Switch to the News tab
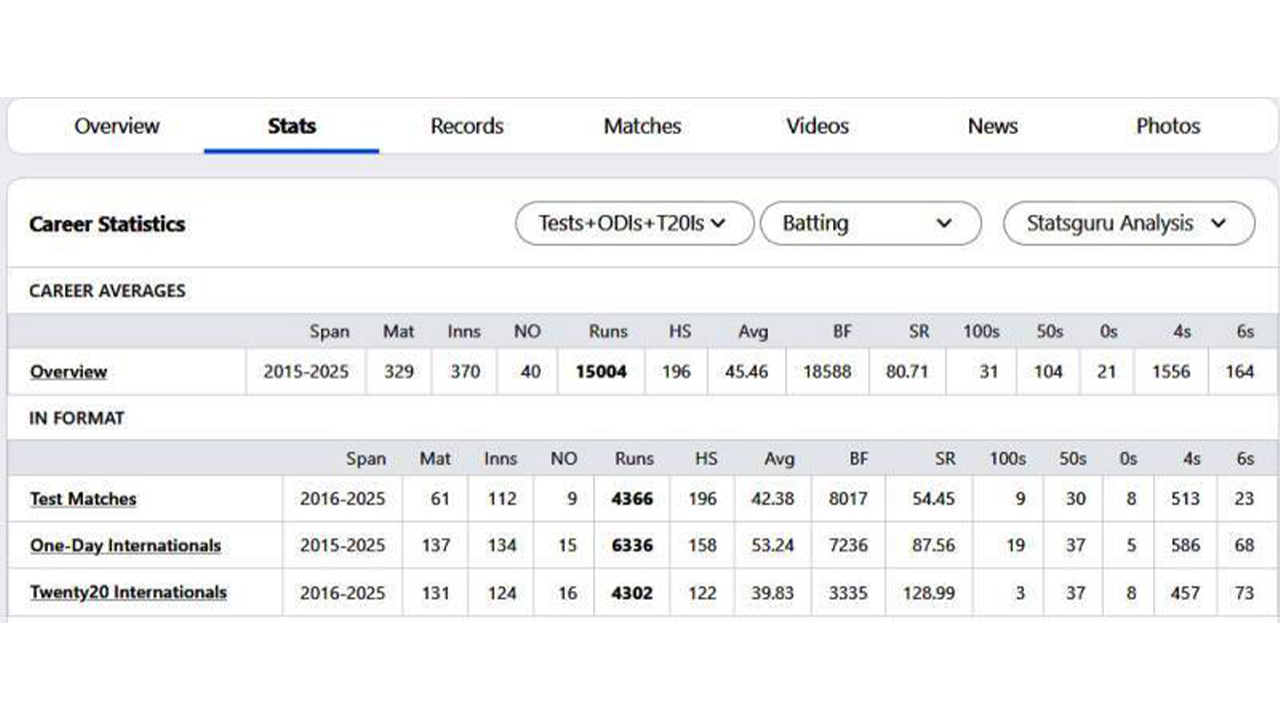This screenshot has height=720, width=1280. point(992,126)
